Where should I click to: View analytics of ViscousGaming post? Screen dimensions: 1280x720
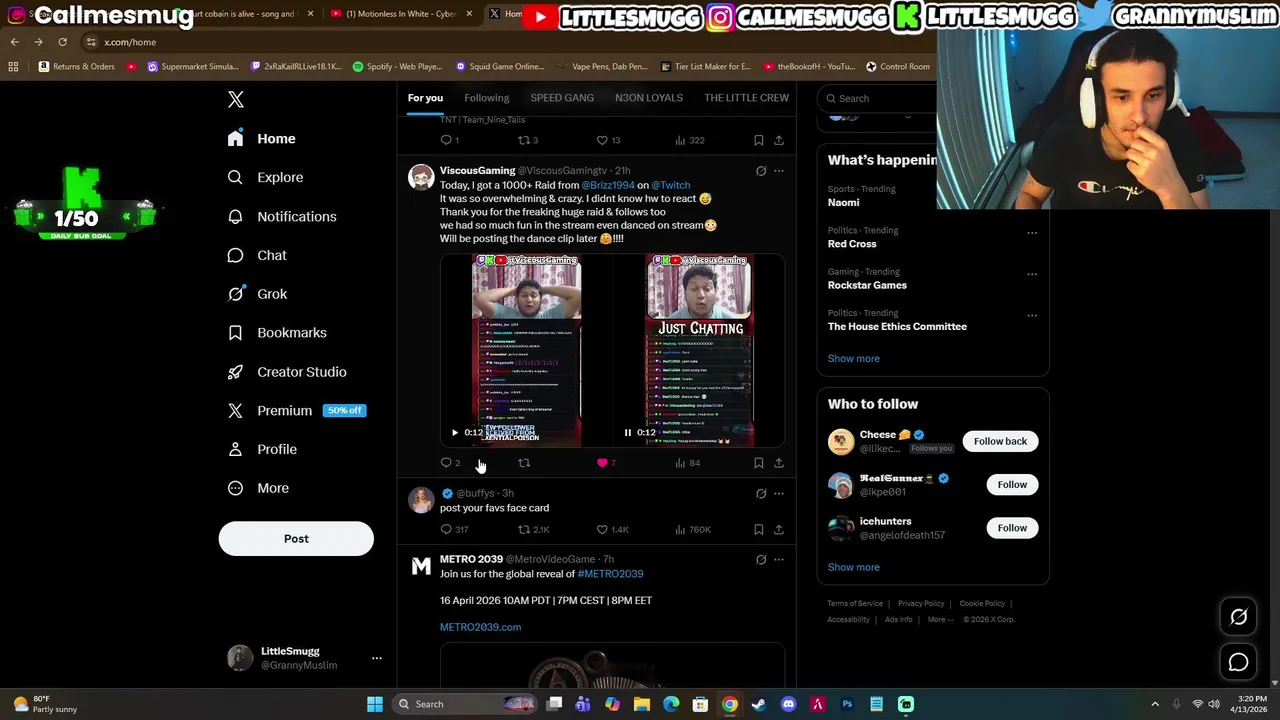(x=687, y=463)
